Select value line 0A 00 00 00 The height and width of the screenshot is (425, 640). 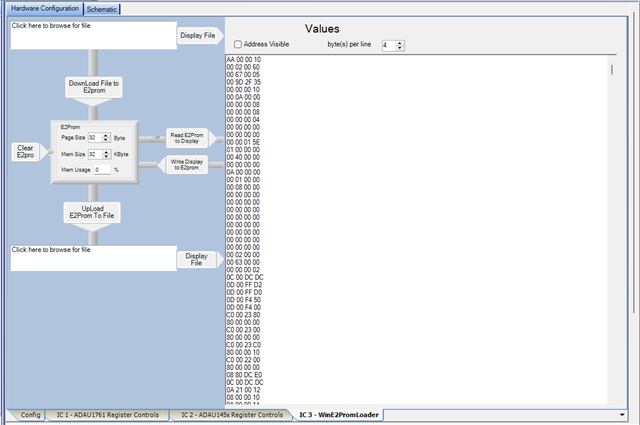point(243,172)
